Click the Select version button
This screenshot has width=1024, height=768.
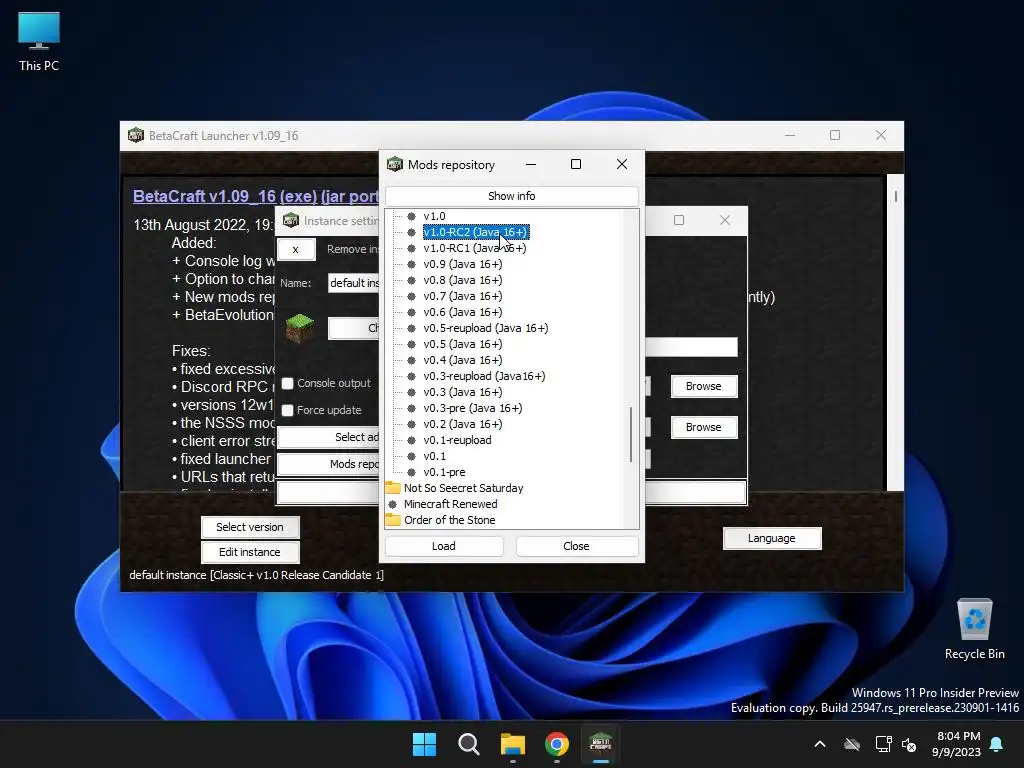pyautogui.click(x=250, y=527)
